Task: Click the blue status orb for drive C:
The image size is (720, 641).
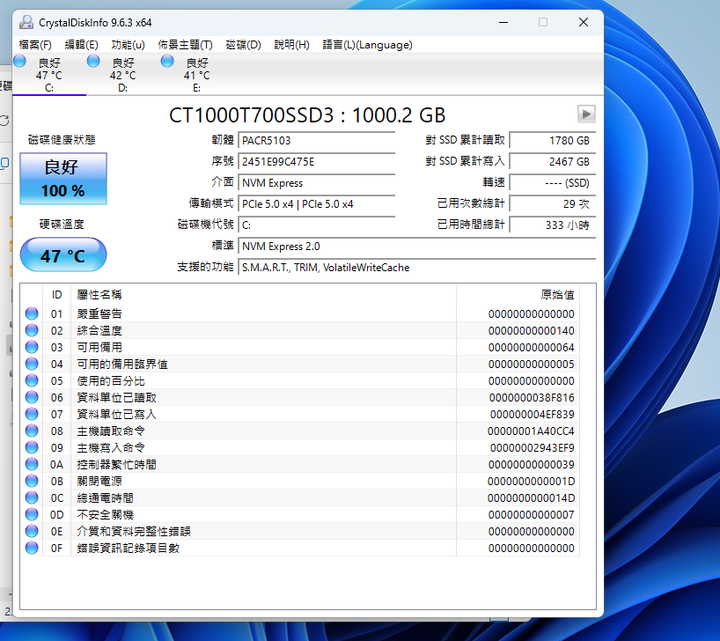Action: [20, 61]
